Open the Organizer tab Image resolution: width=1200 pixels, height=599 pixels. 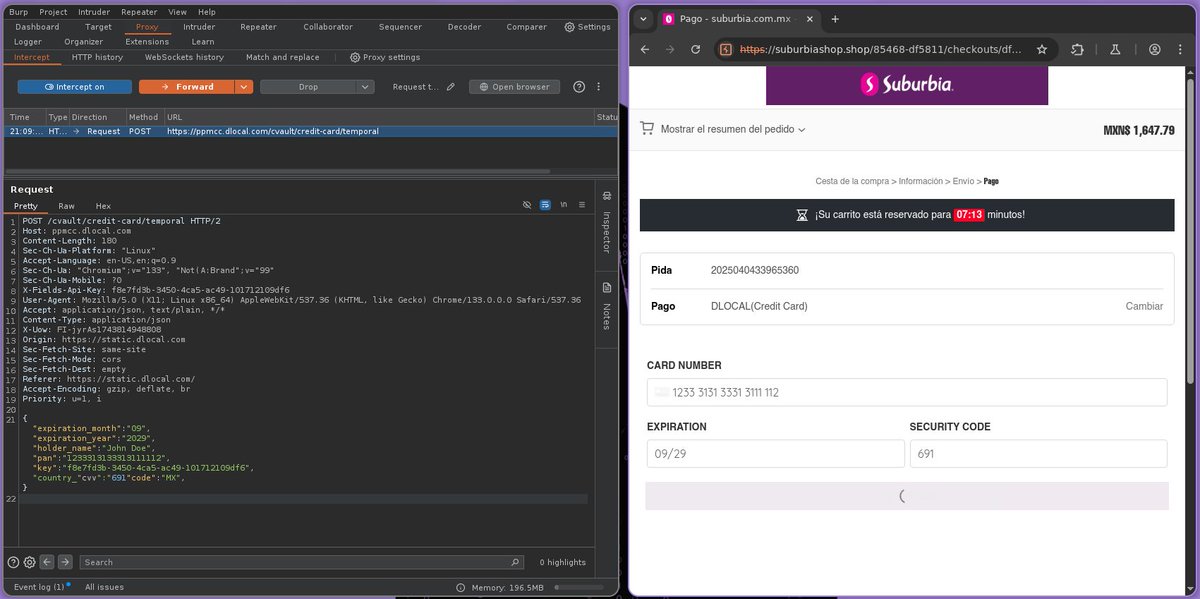tap(83, 42)
